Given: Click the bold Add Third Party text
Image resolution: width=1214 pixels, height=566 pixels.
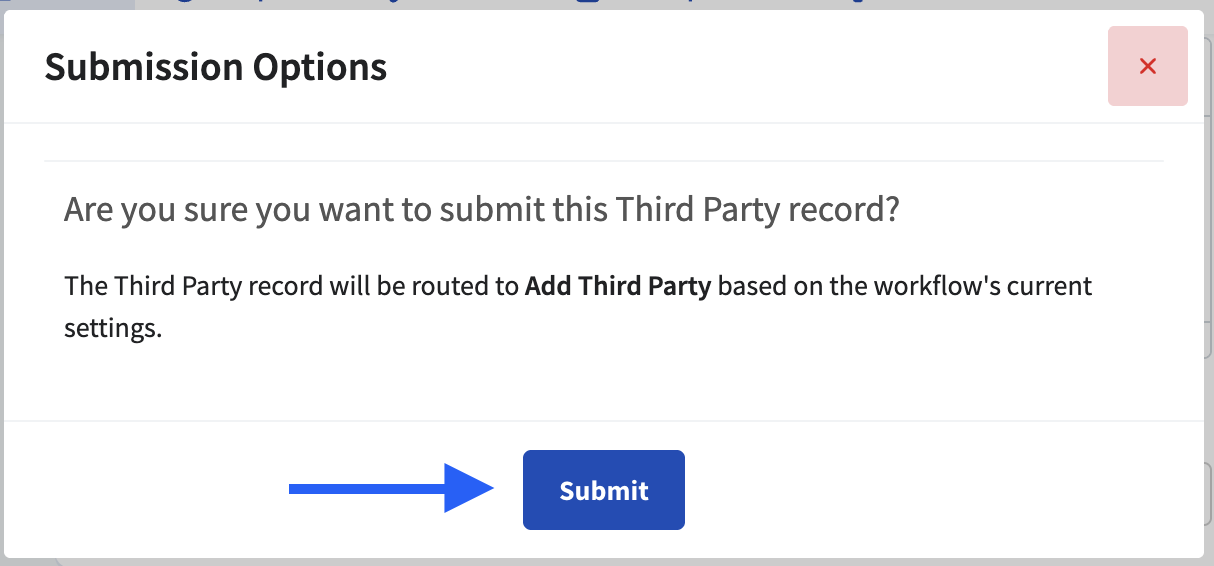Looking at the screenshot, I should (x=617, y=286).
